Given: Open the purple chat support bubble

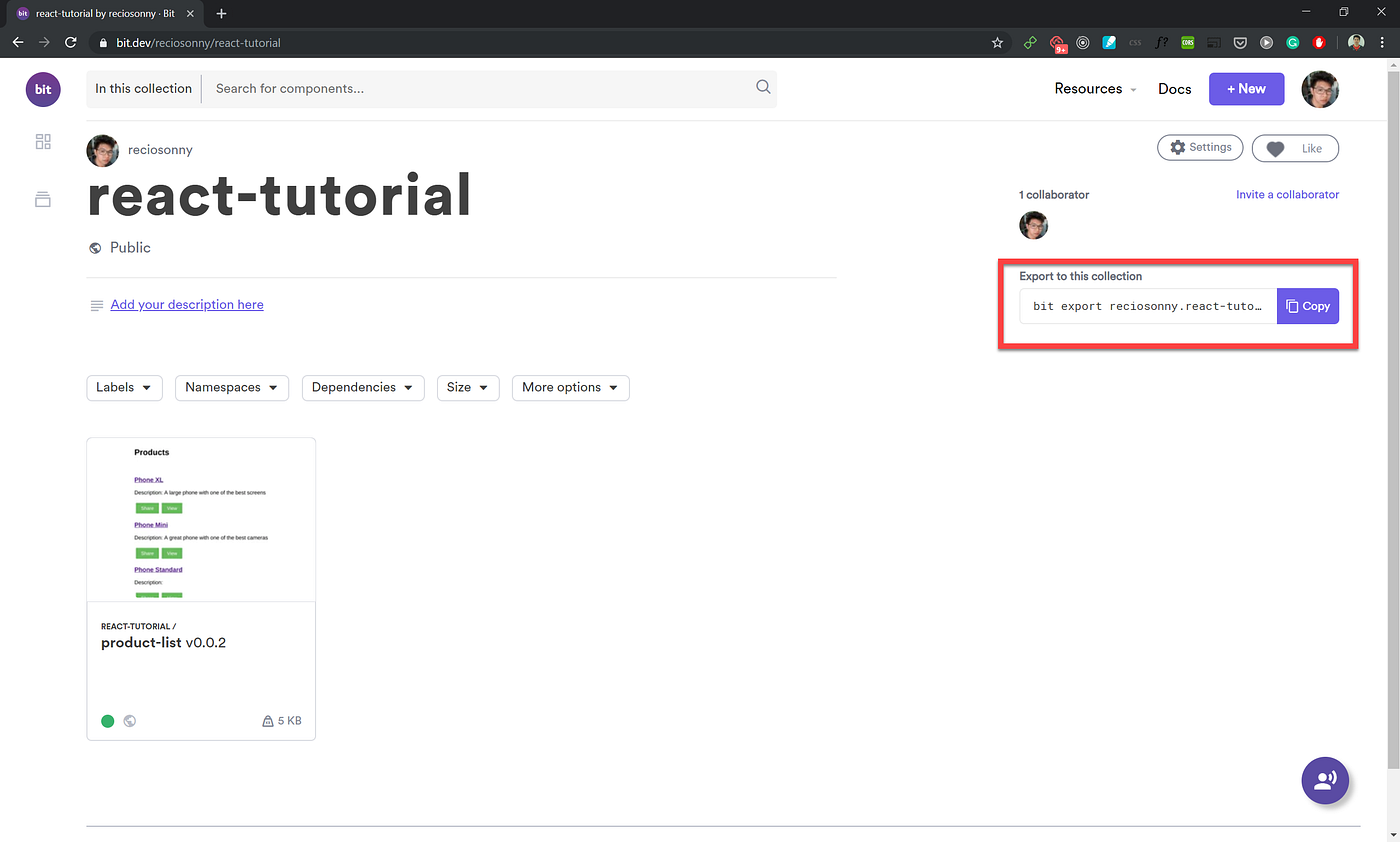Looking at the screenshot, I should pos(1325,780).
